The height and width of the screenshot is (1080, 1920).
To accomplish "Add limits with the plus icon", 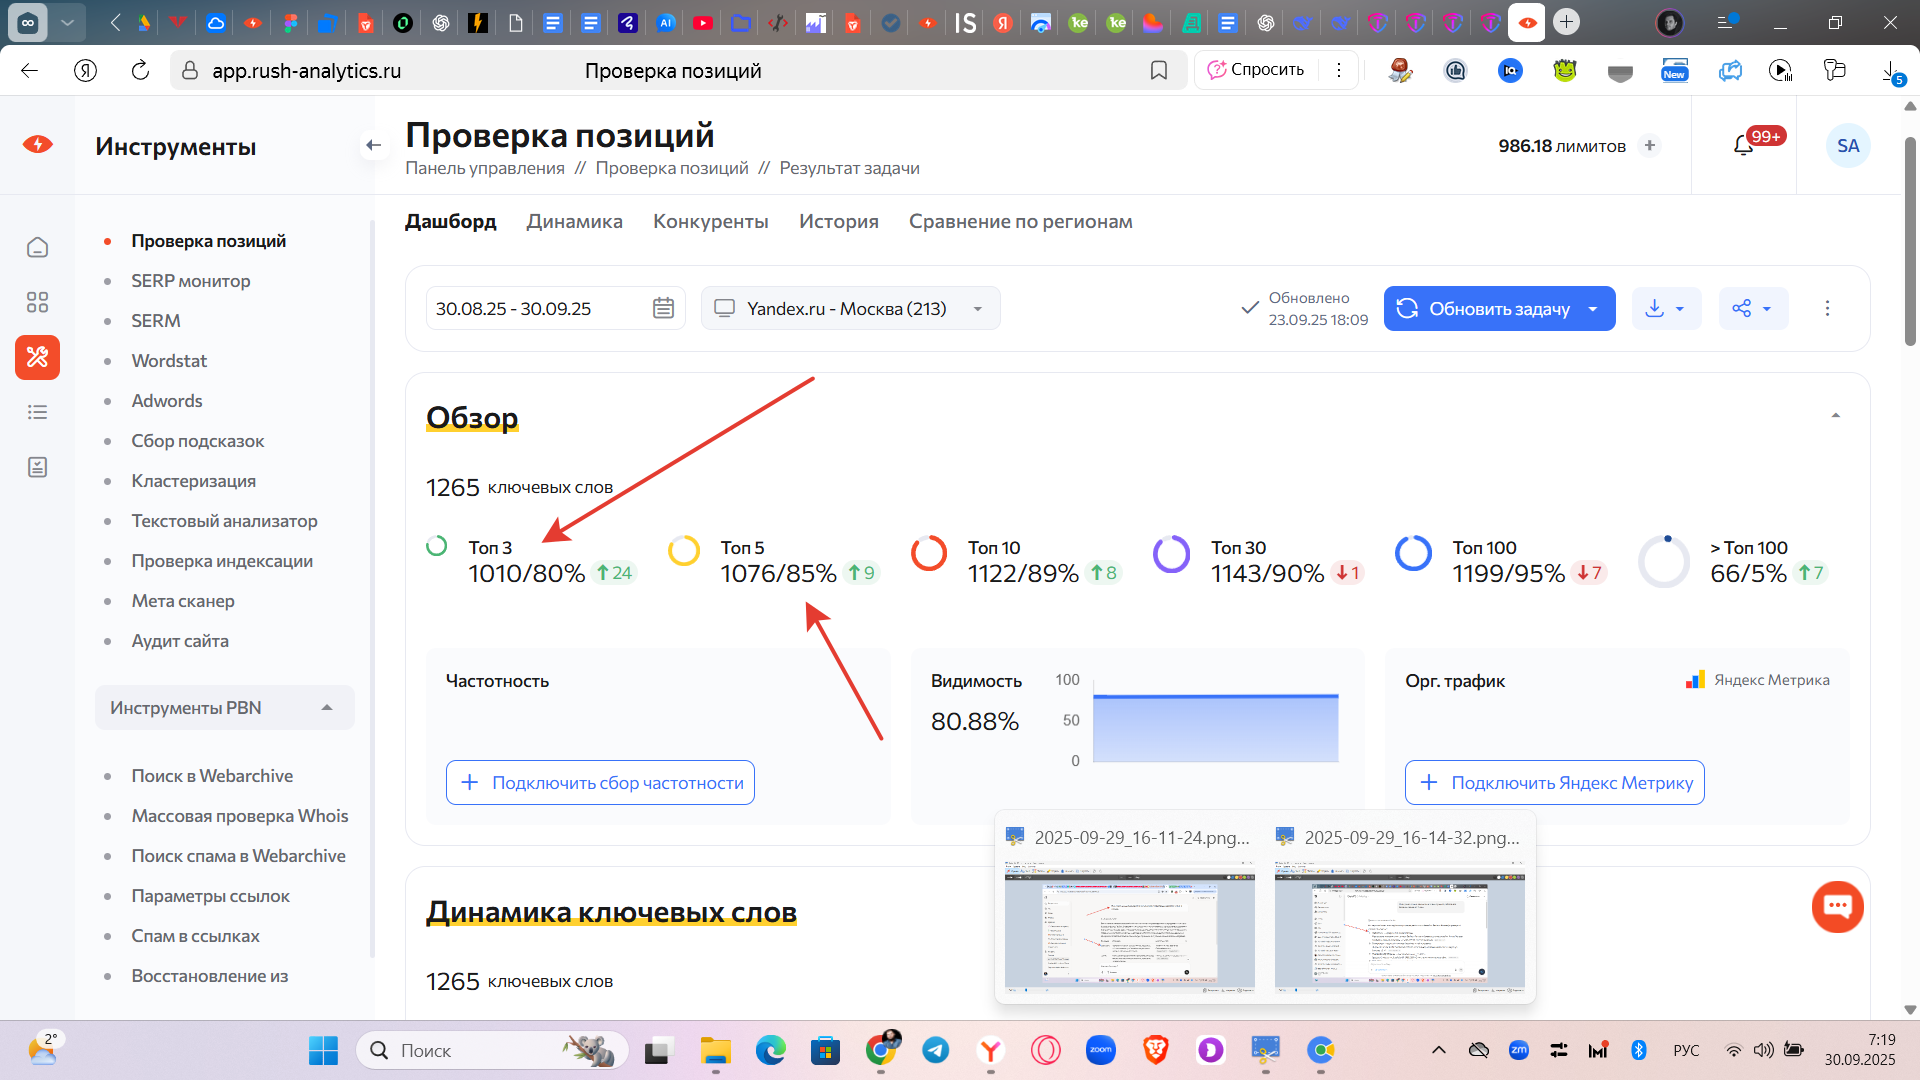I will (x=1650, y=146).
